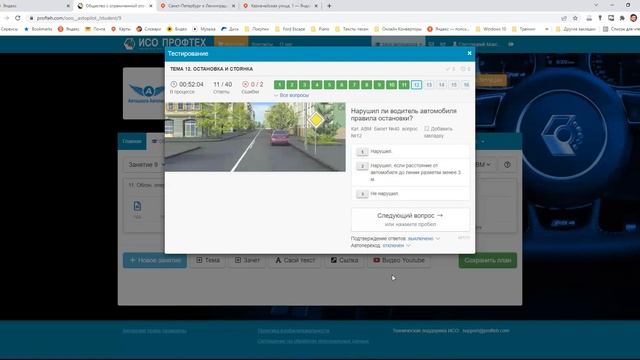Viewport: 640px width, 360px height.
Task: Check the 'Добавить закладку' checkbox
Action: pos(427,129)
